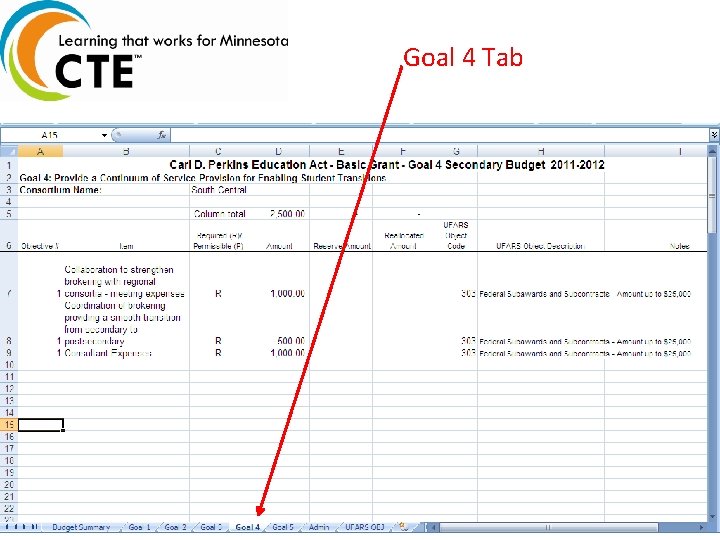The height and width of the screenshot is (540, 720).
Task: Click the title cell 'Carl D. Perkins Education Act'
Action: click(387, 165)
